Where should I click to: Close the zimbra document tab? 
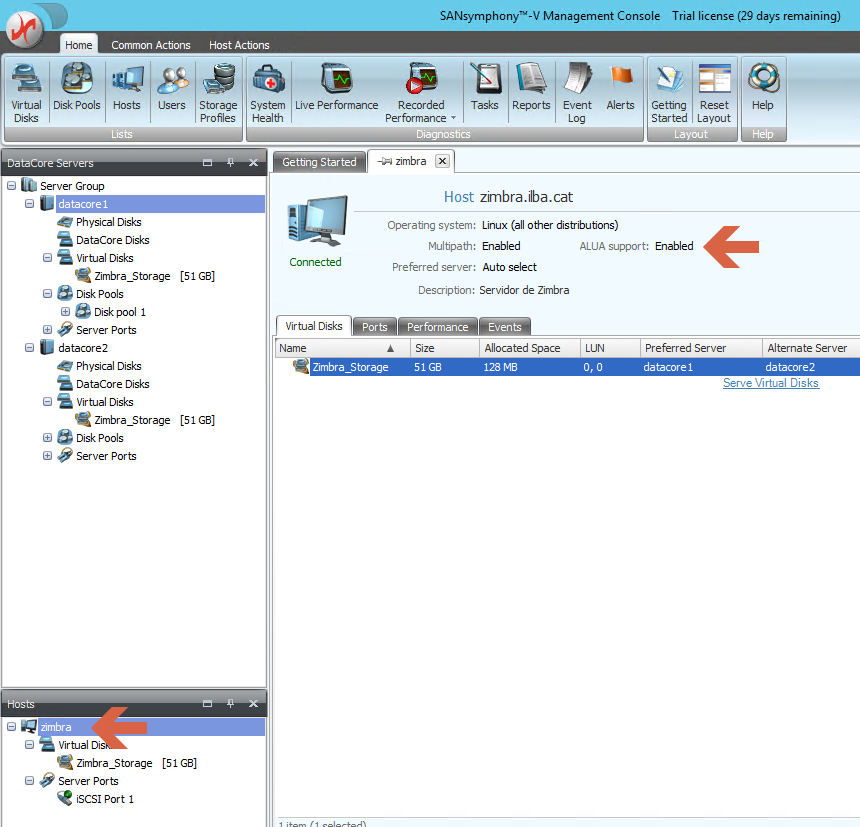pyautogui.click(x=442, y=161)
